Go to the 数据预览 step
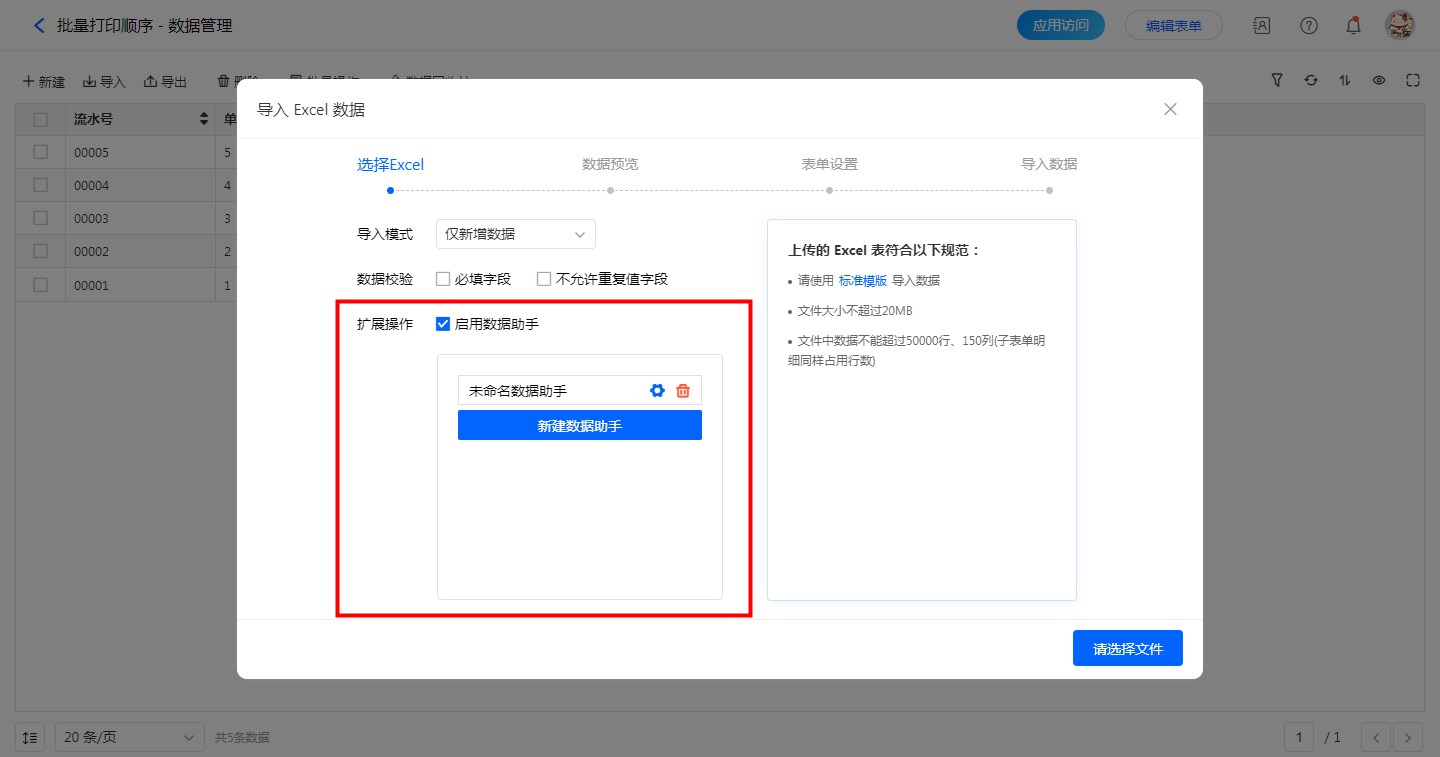1440x757 pixels. [x=610, y=165]
